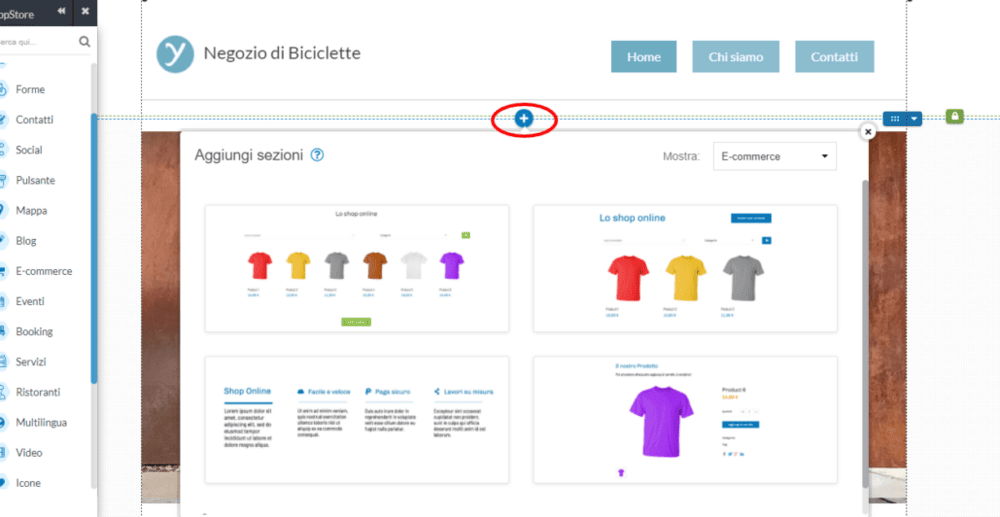Select the Shop Online text-columns template

click(357, 419)
